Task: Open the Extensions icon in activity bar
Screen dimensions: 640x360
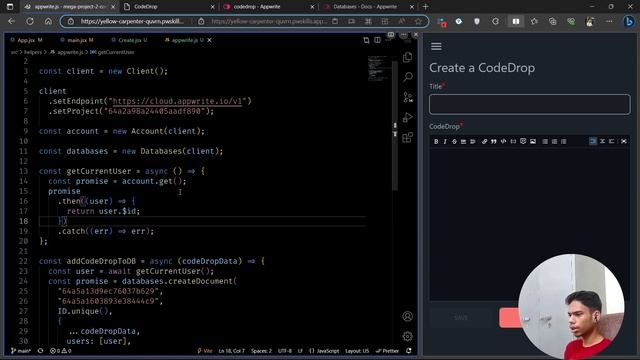Action: pyautogui.click(x=407, y=138)
